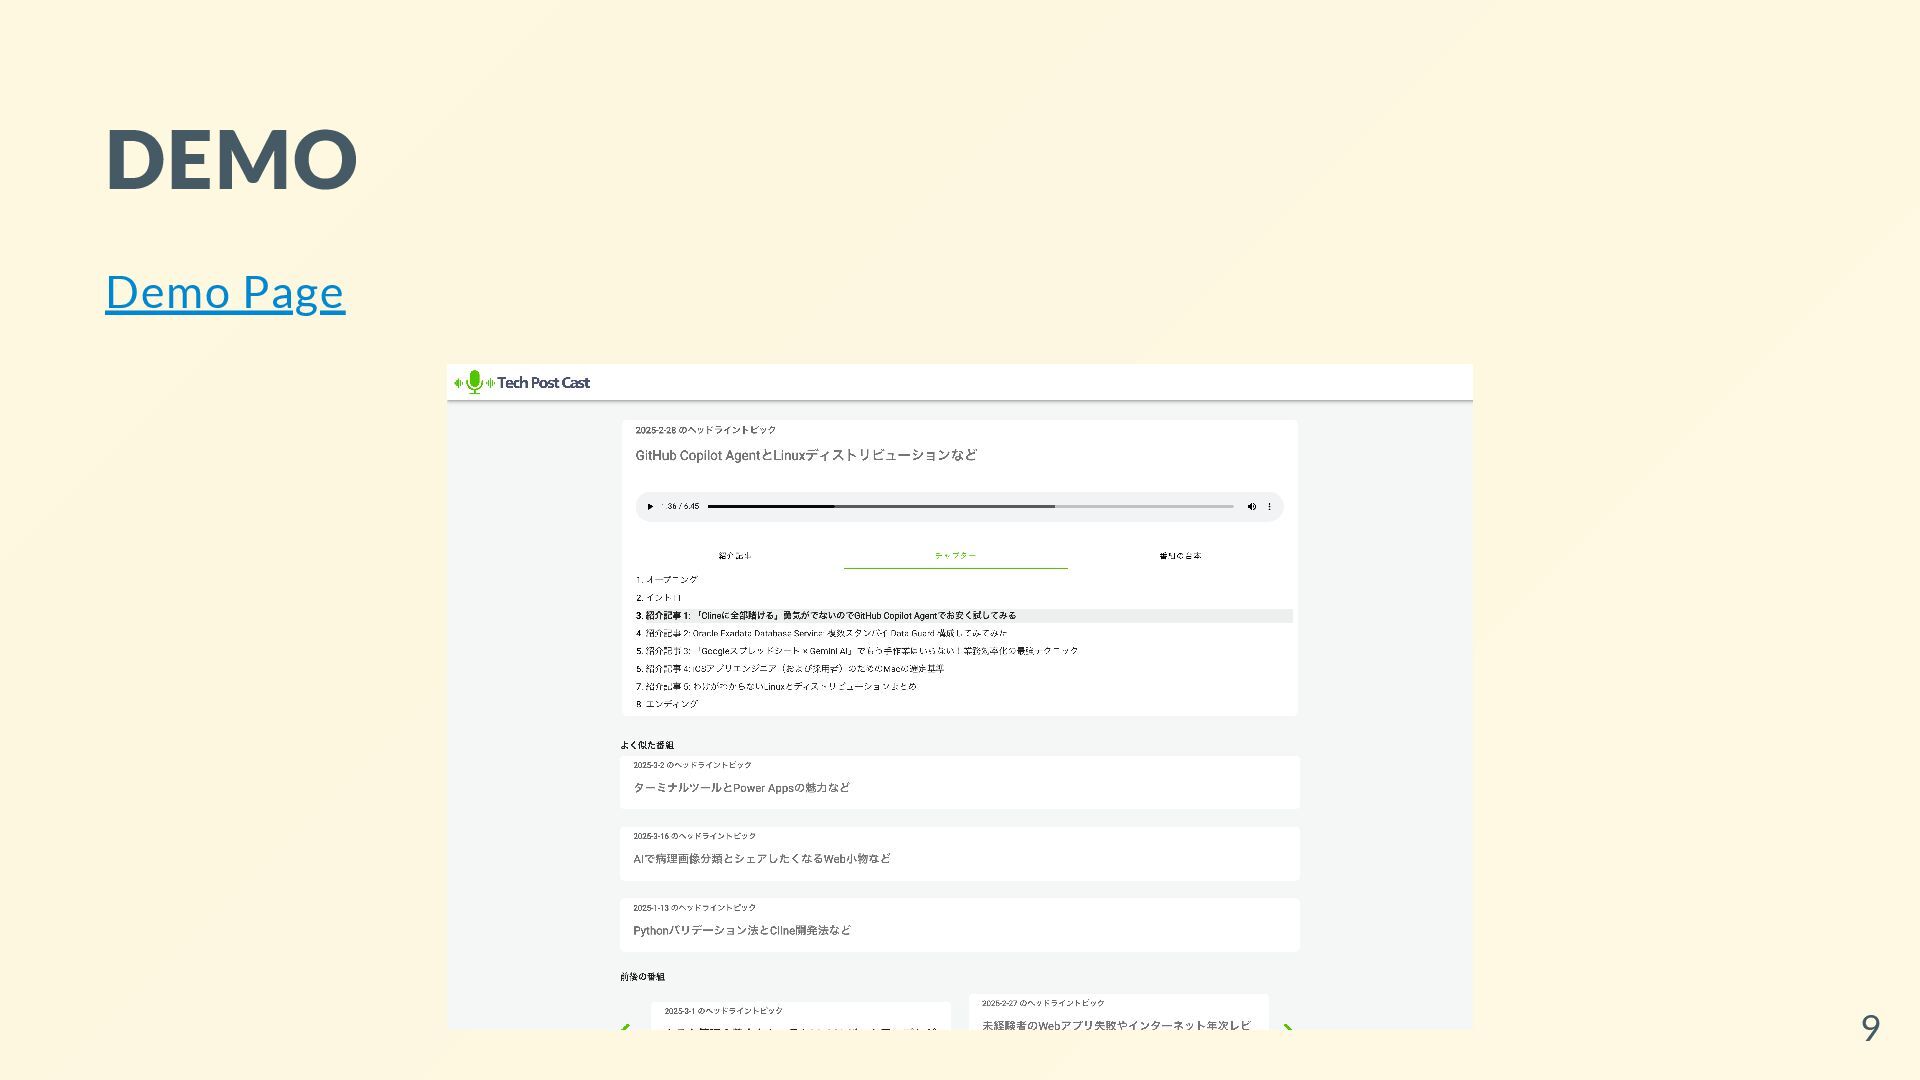
Task: Jump to chapter 5 about Google Spreadsheet Gemini
Action: tap(857, 651)
